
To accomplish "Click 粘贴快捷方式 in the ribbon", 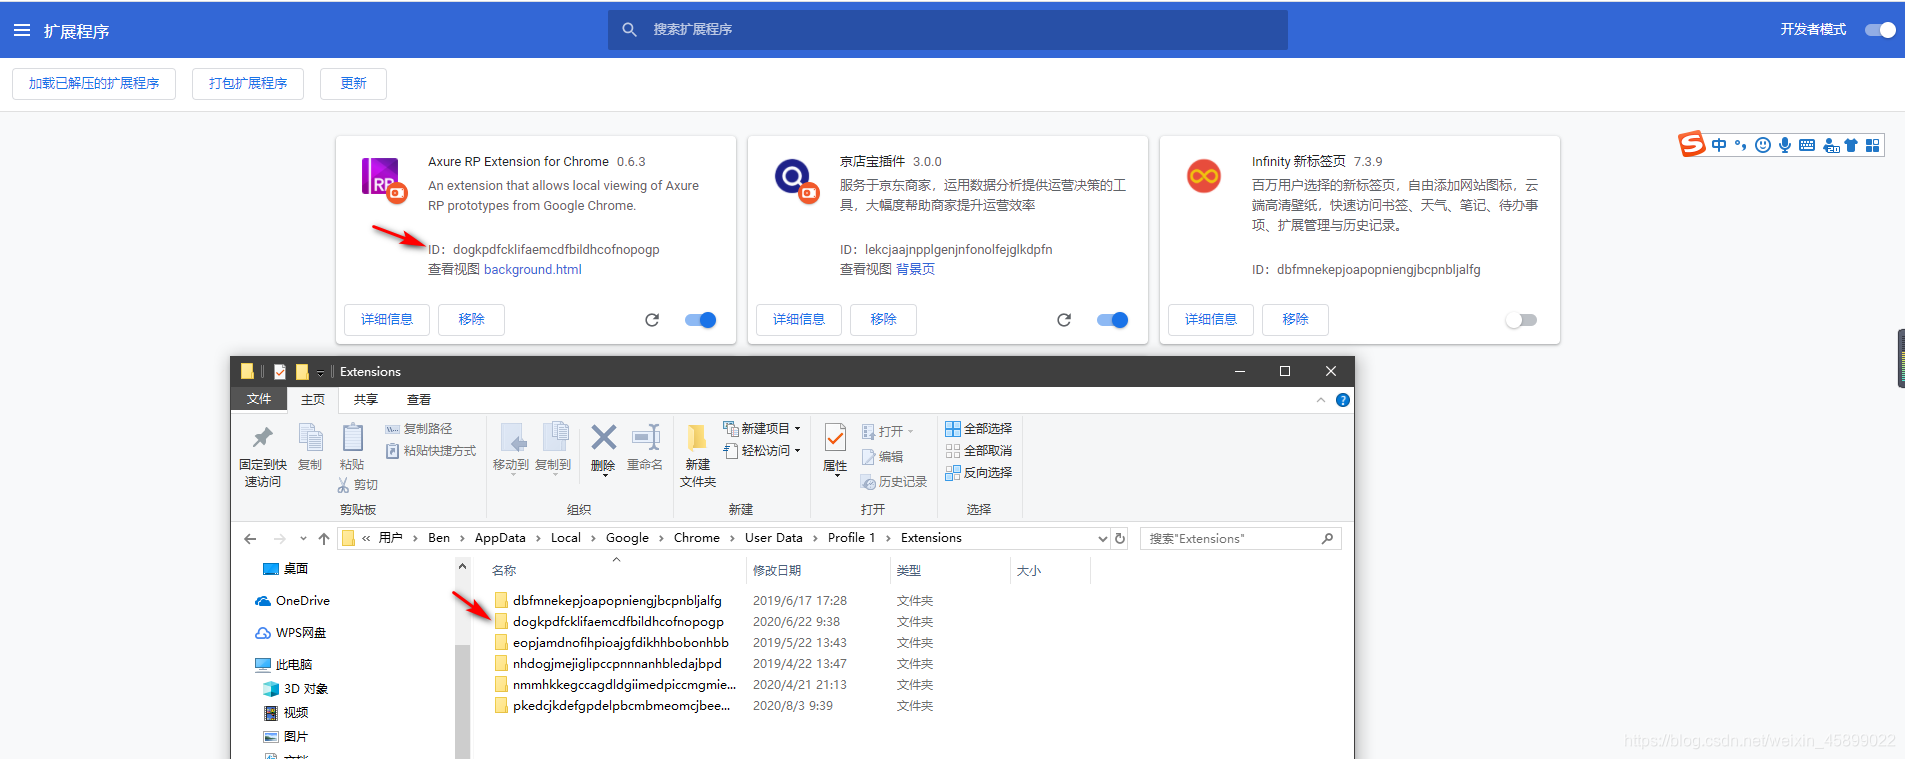I will (x=431, y=451).
